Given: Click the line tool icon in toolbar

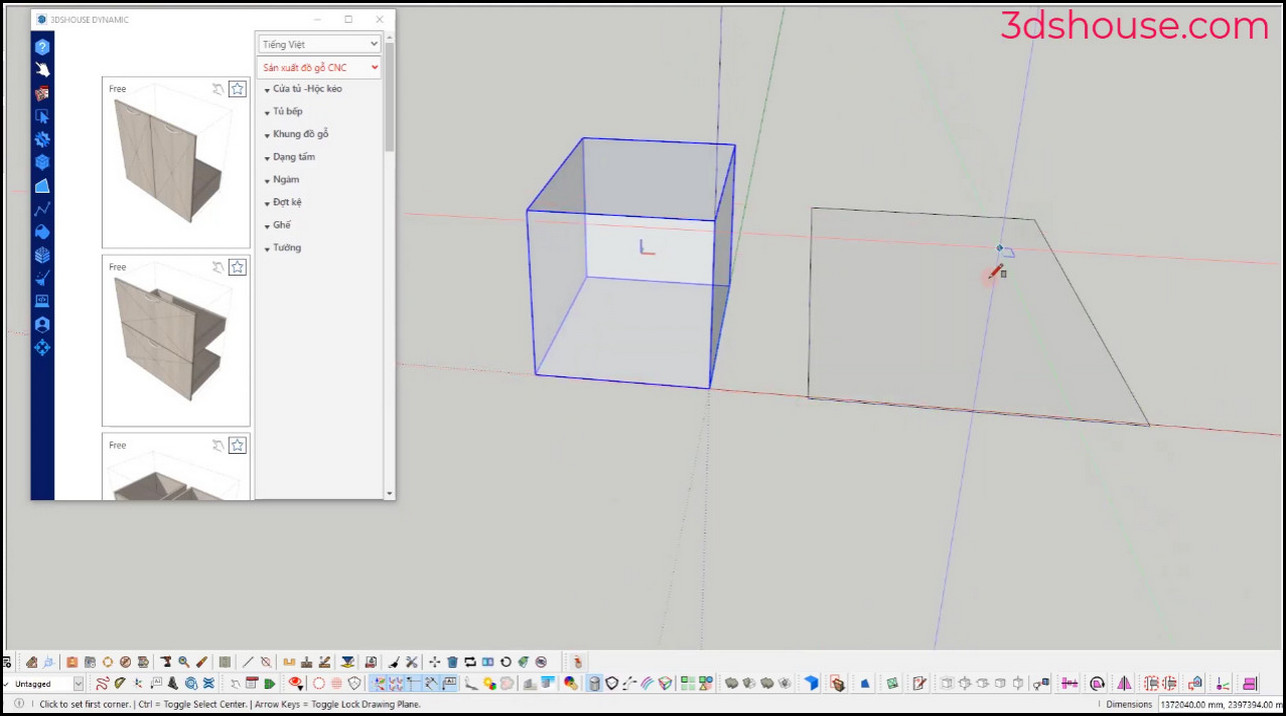Looking at the screenshot, I should point(248,662).
